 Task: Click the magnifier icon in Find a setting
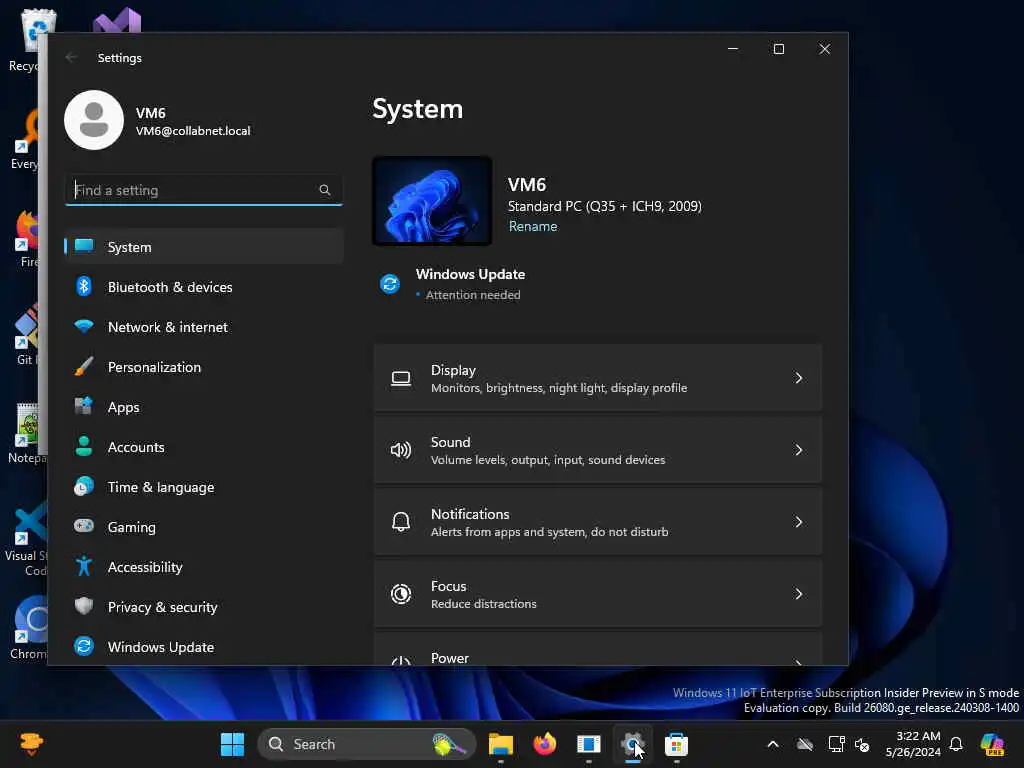click(x=325, y=190)
